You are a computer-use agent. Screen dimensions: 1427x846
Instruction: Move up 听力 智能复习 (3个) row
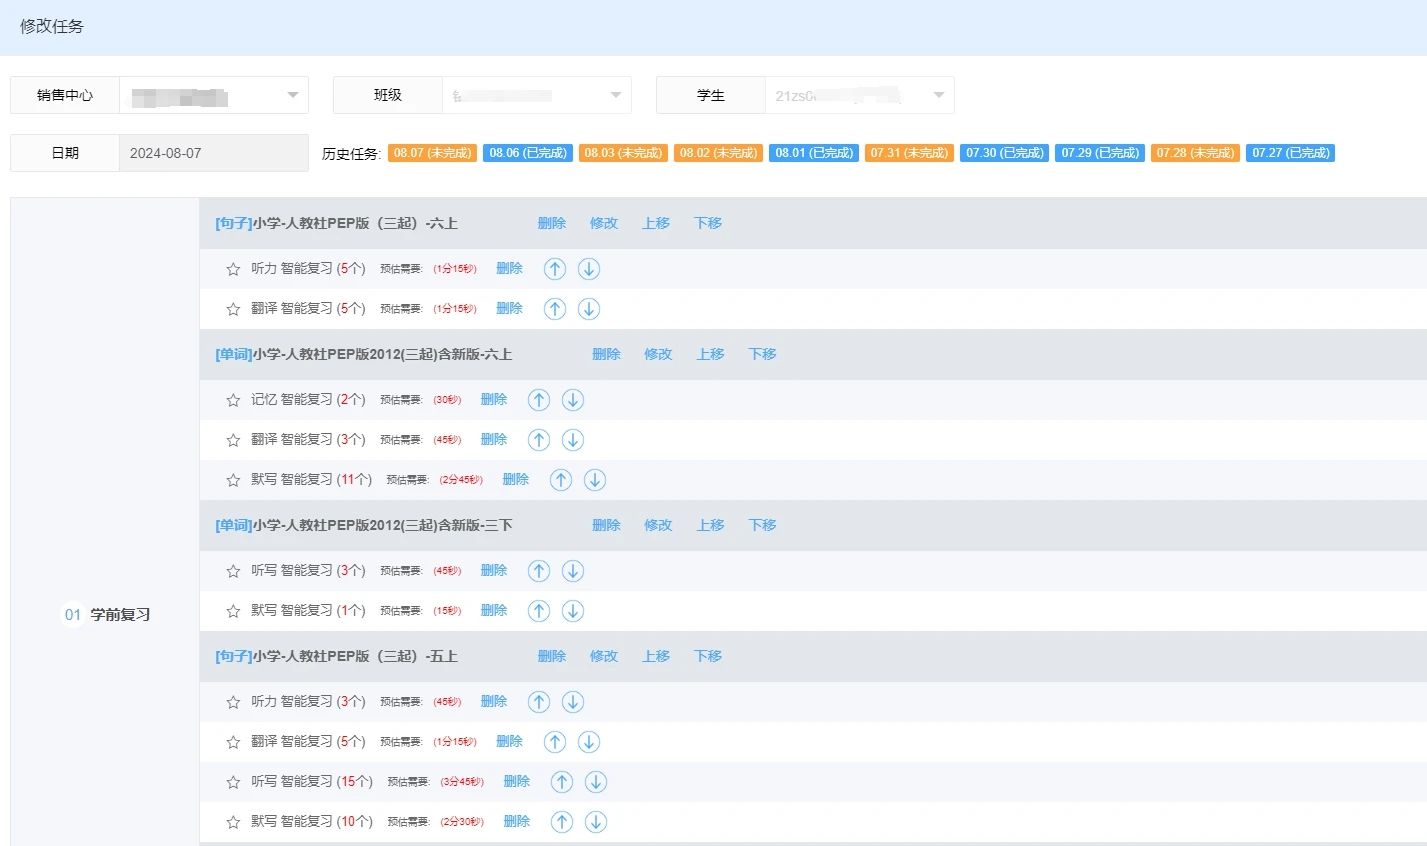tap(539, 702)
